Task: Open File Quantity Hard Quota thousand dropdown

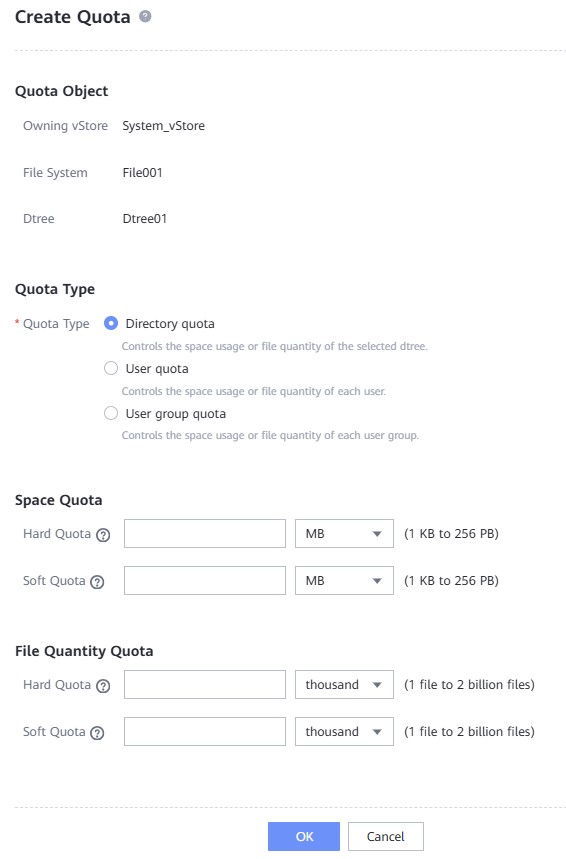Action: (x=344, y=685)
